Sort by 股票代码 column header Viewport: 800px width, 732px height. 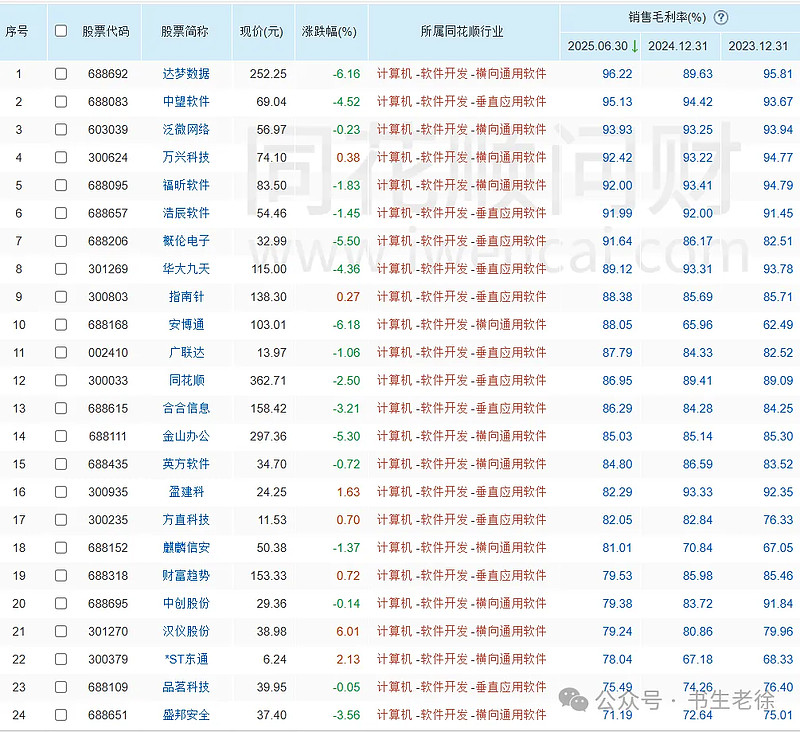point(106,32)
